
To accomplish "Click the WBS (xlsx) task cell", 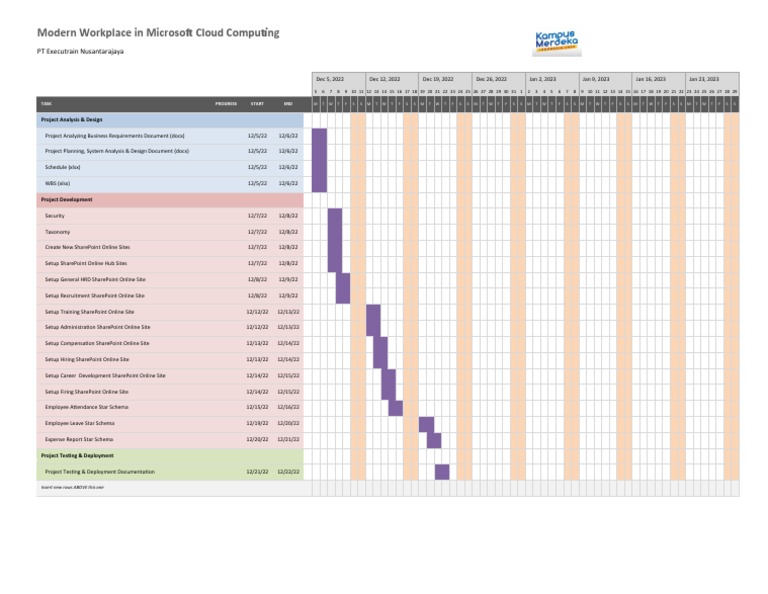I will [57, 183].
